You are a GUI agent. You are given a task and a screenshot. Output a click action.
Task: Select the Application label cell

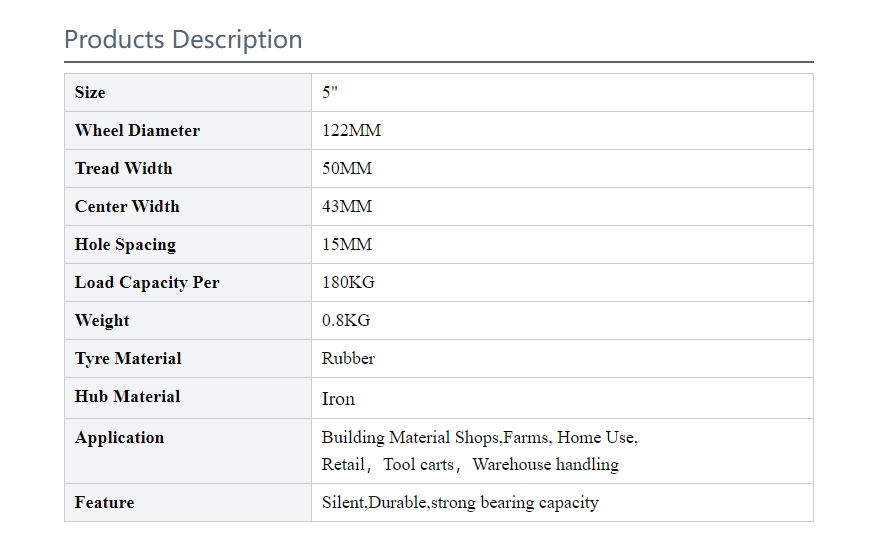(x=188, y=451)
